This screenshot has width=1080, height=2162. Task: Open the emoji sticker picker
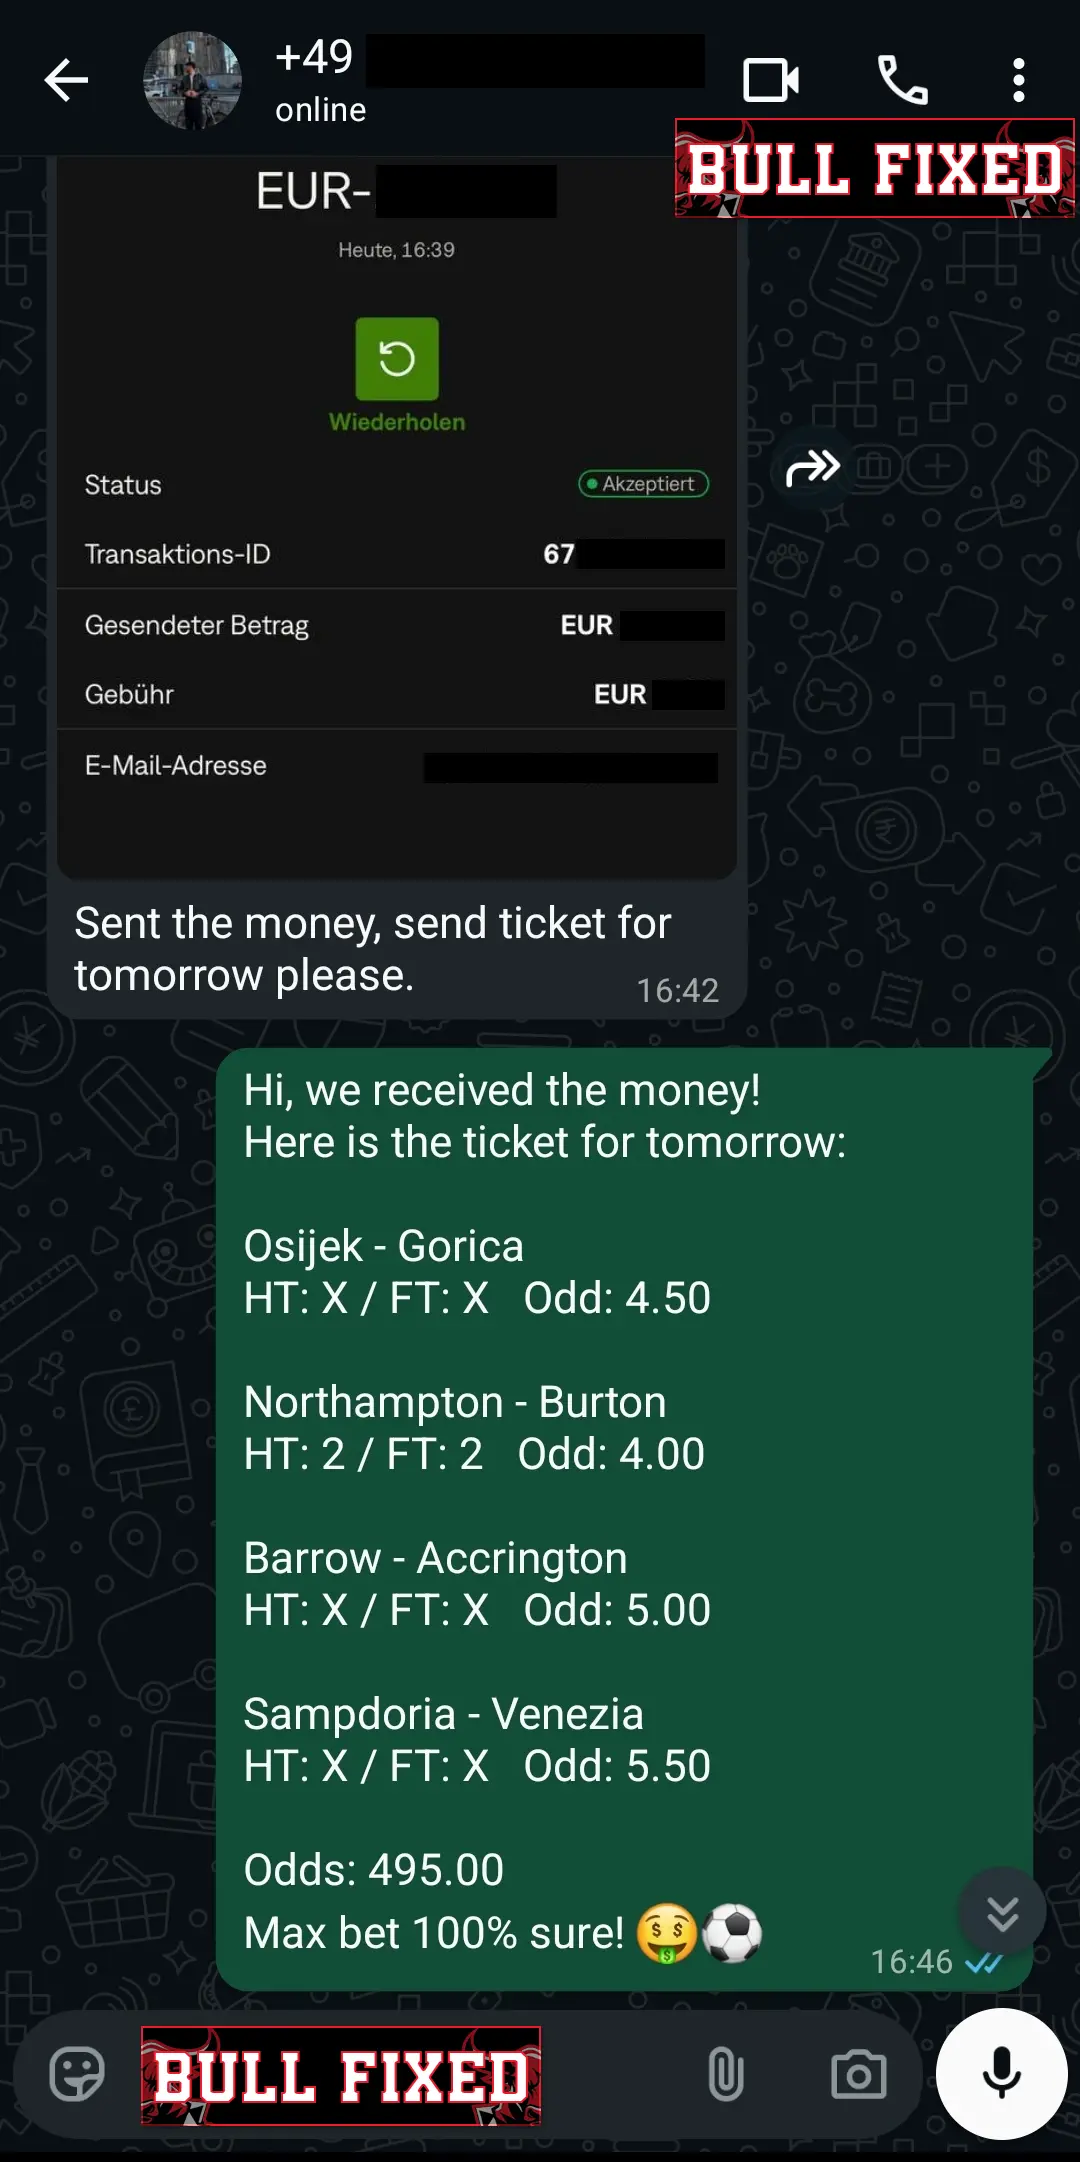(x=77, y=2074)
